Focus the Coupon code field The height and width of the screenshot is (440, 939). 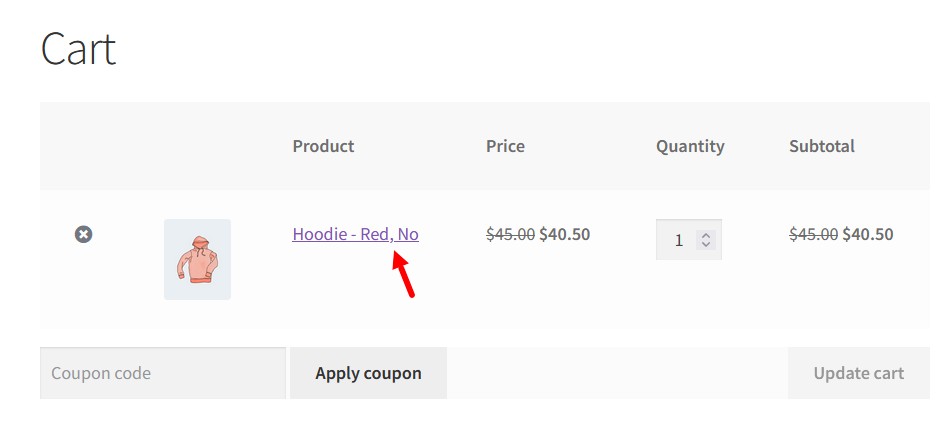pos(163,373)
